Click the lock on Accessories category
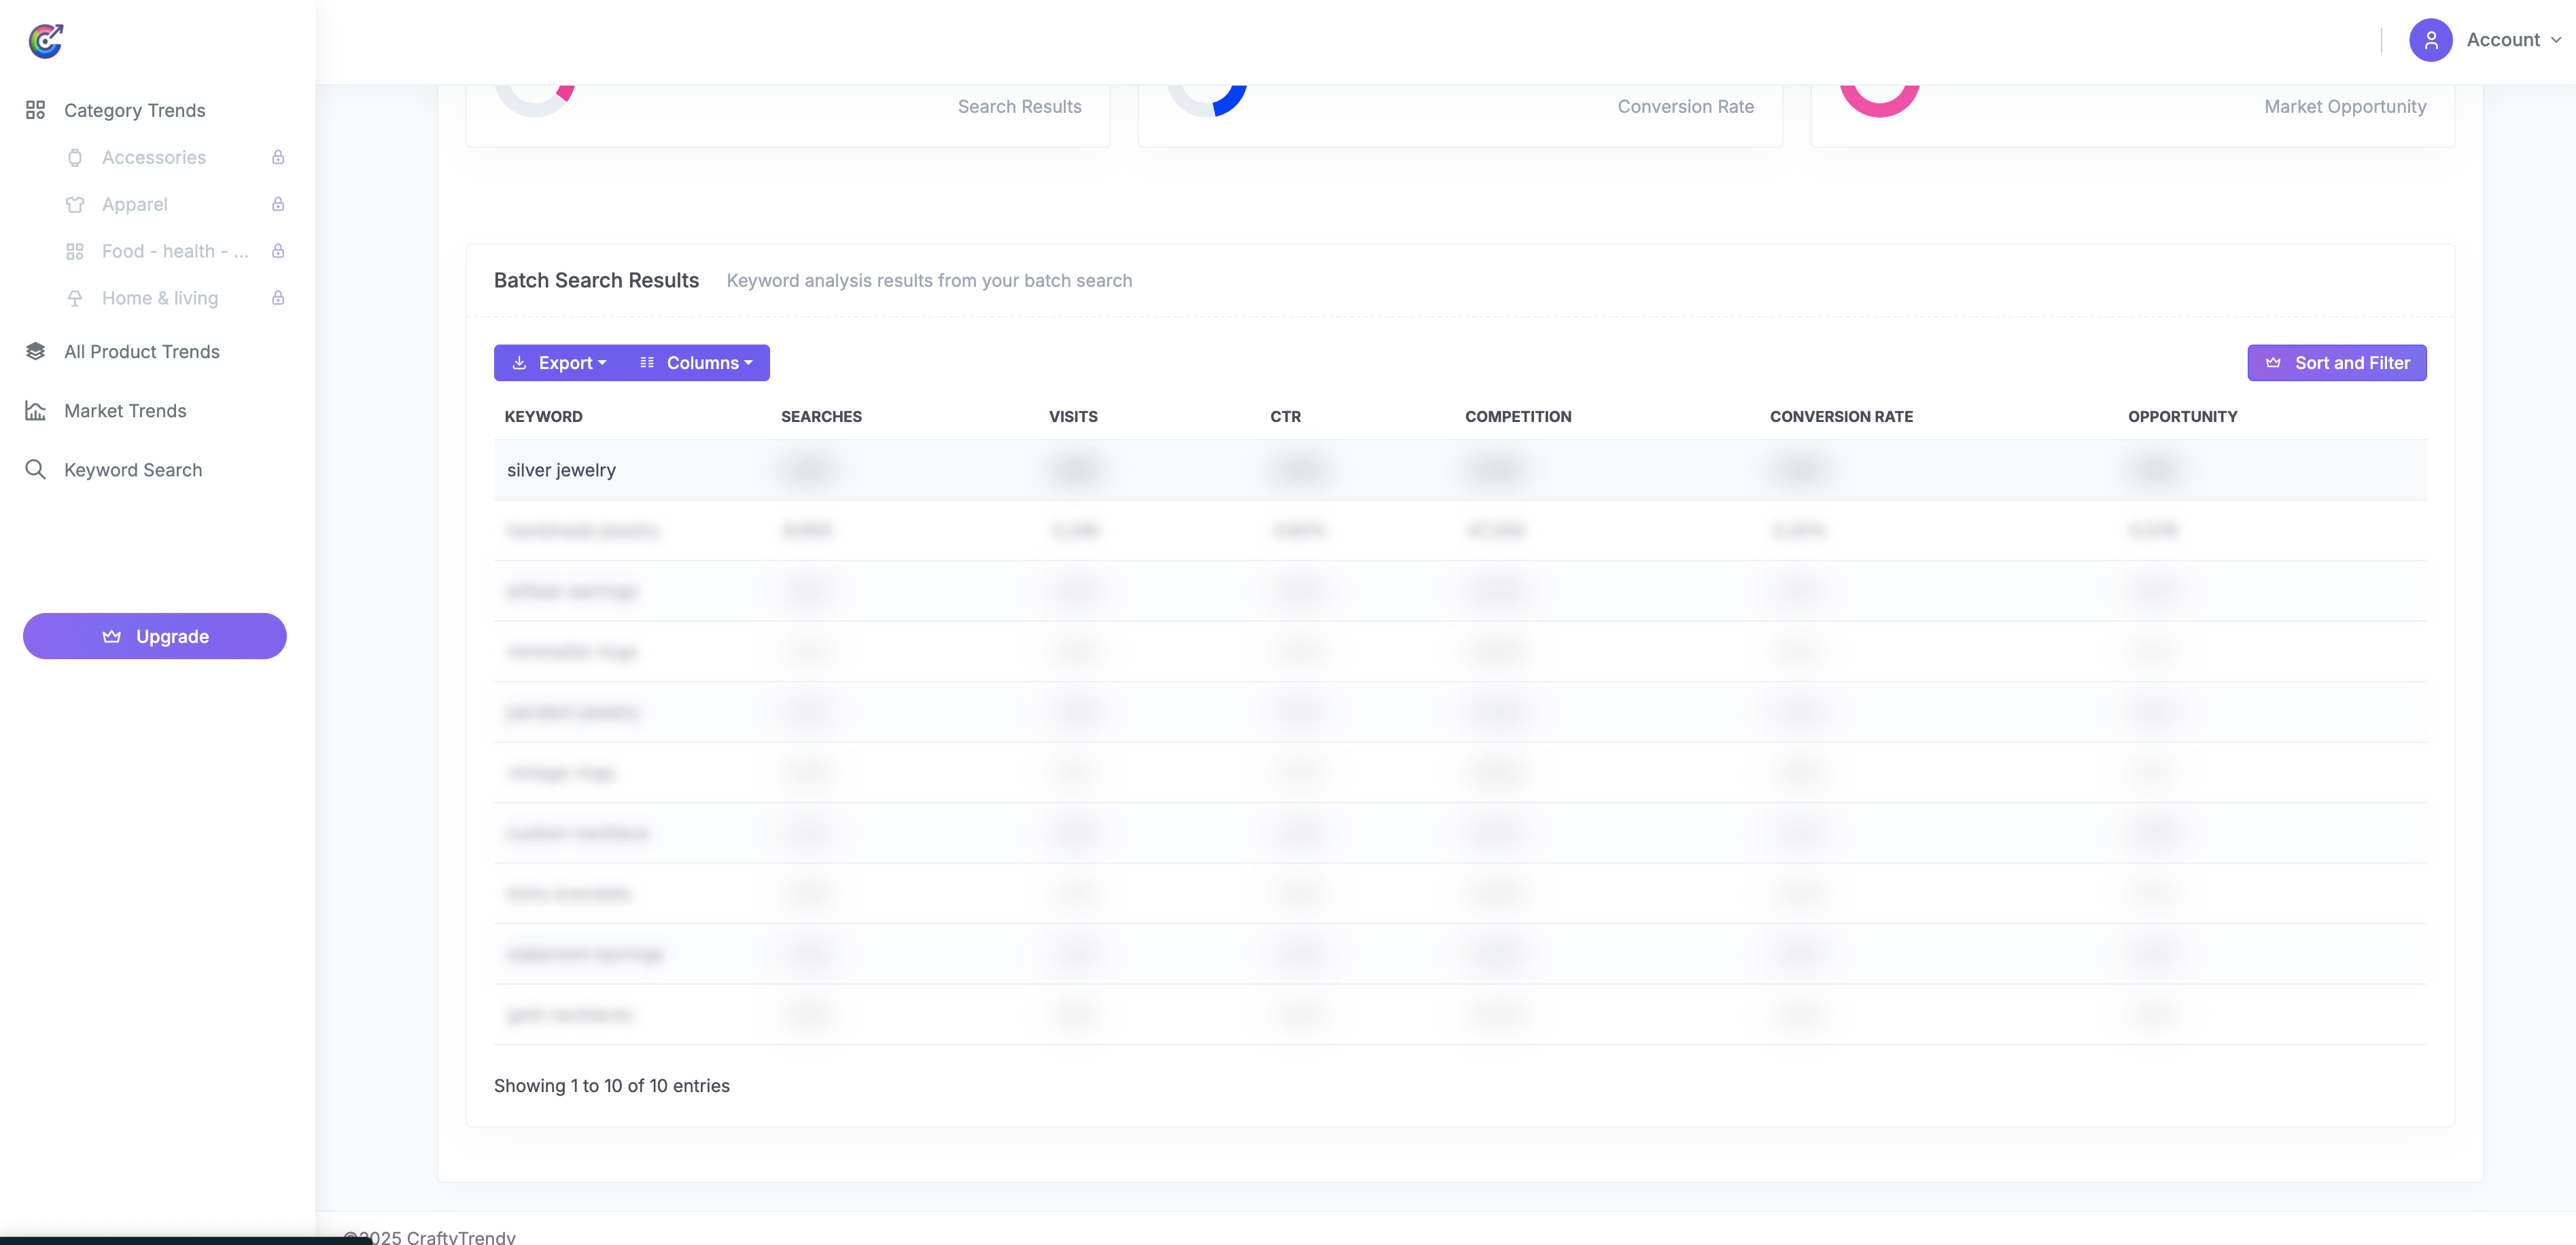 [278, 157]
